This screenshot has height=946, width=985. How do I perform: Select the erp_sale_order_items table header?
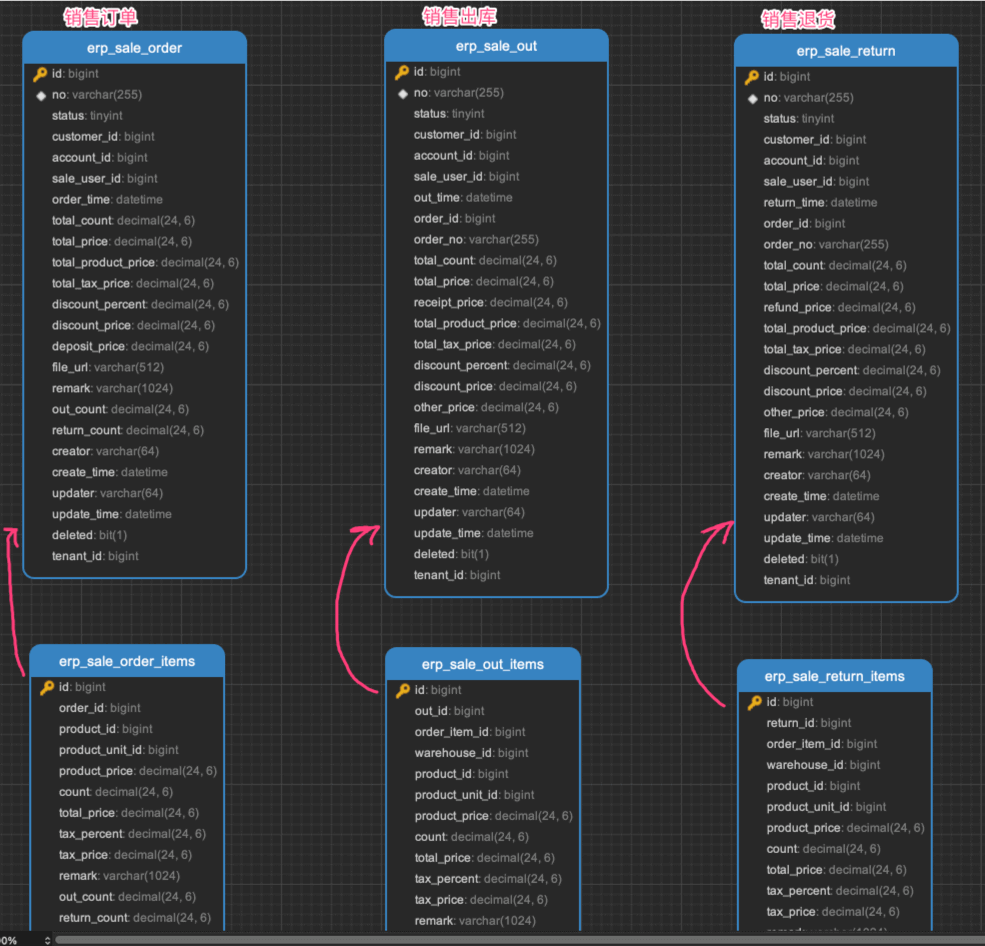(127, 661)
